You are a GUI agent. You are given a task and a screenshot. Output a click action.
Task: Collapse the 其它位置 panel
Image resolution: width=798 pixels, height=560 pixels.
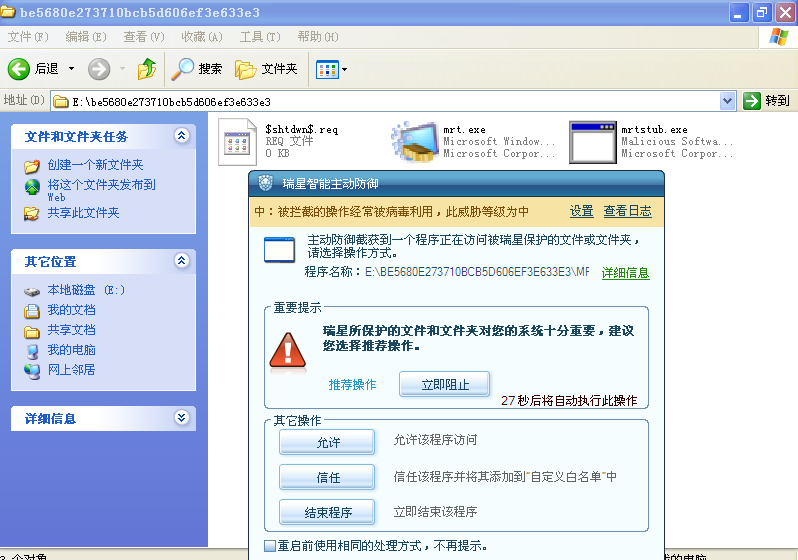(x=182, y=261)
